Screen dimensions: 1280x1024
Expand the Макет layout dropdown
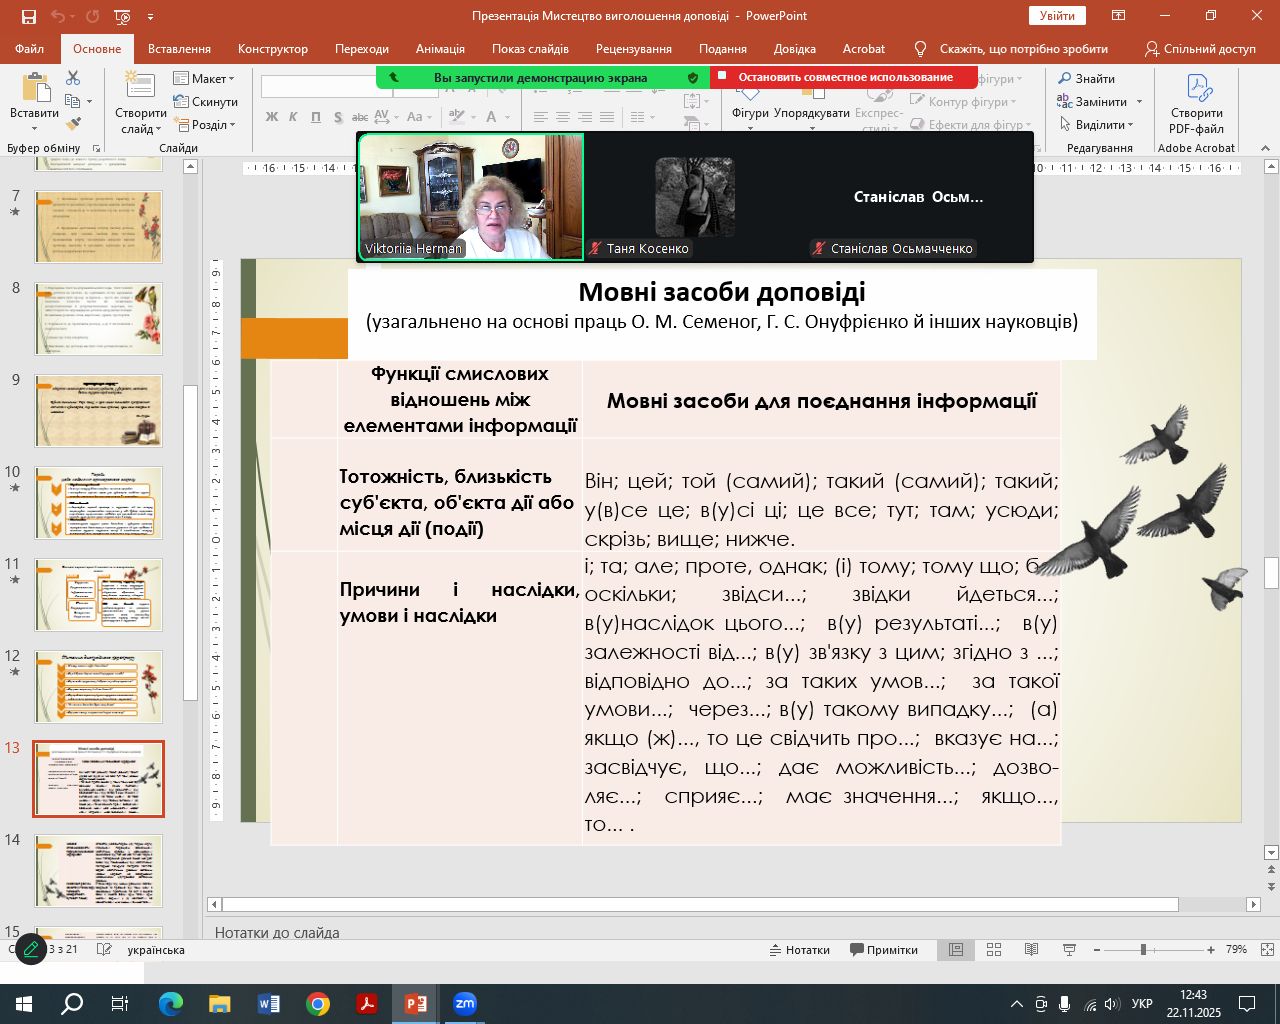[204, 78]
